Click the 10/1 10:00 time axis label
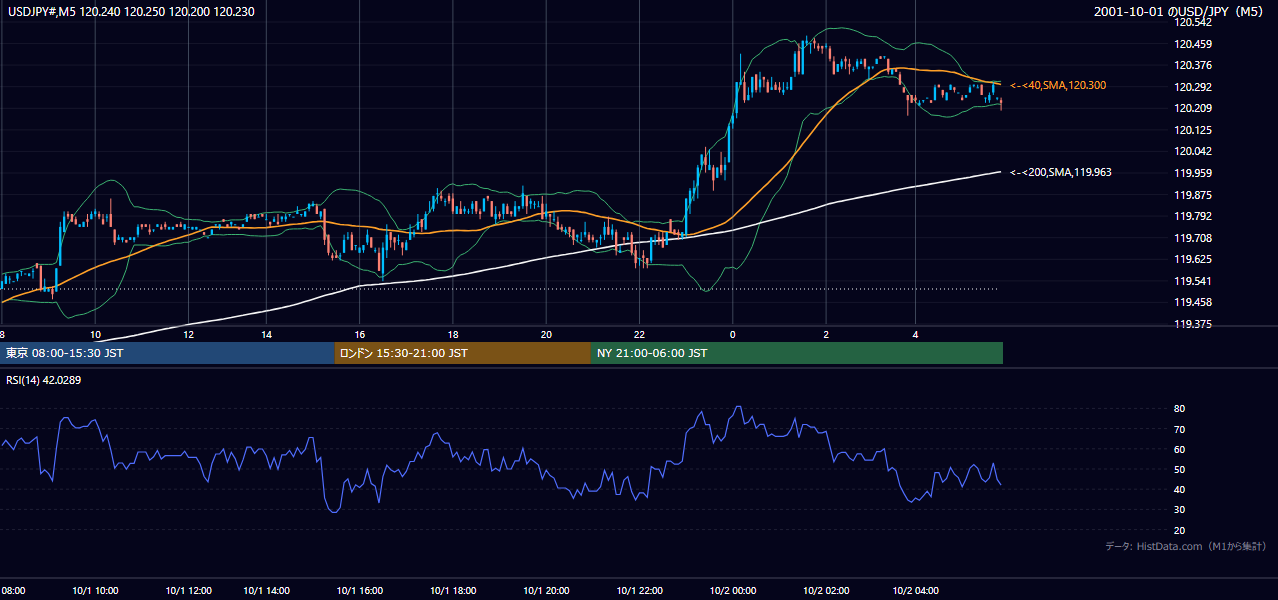Screen dimensions: 1278x600 [95, 591]
